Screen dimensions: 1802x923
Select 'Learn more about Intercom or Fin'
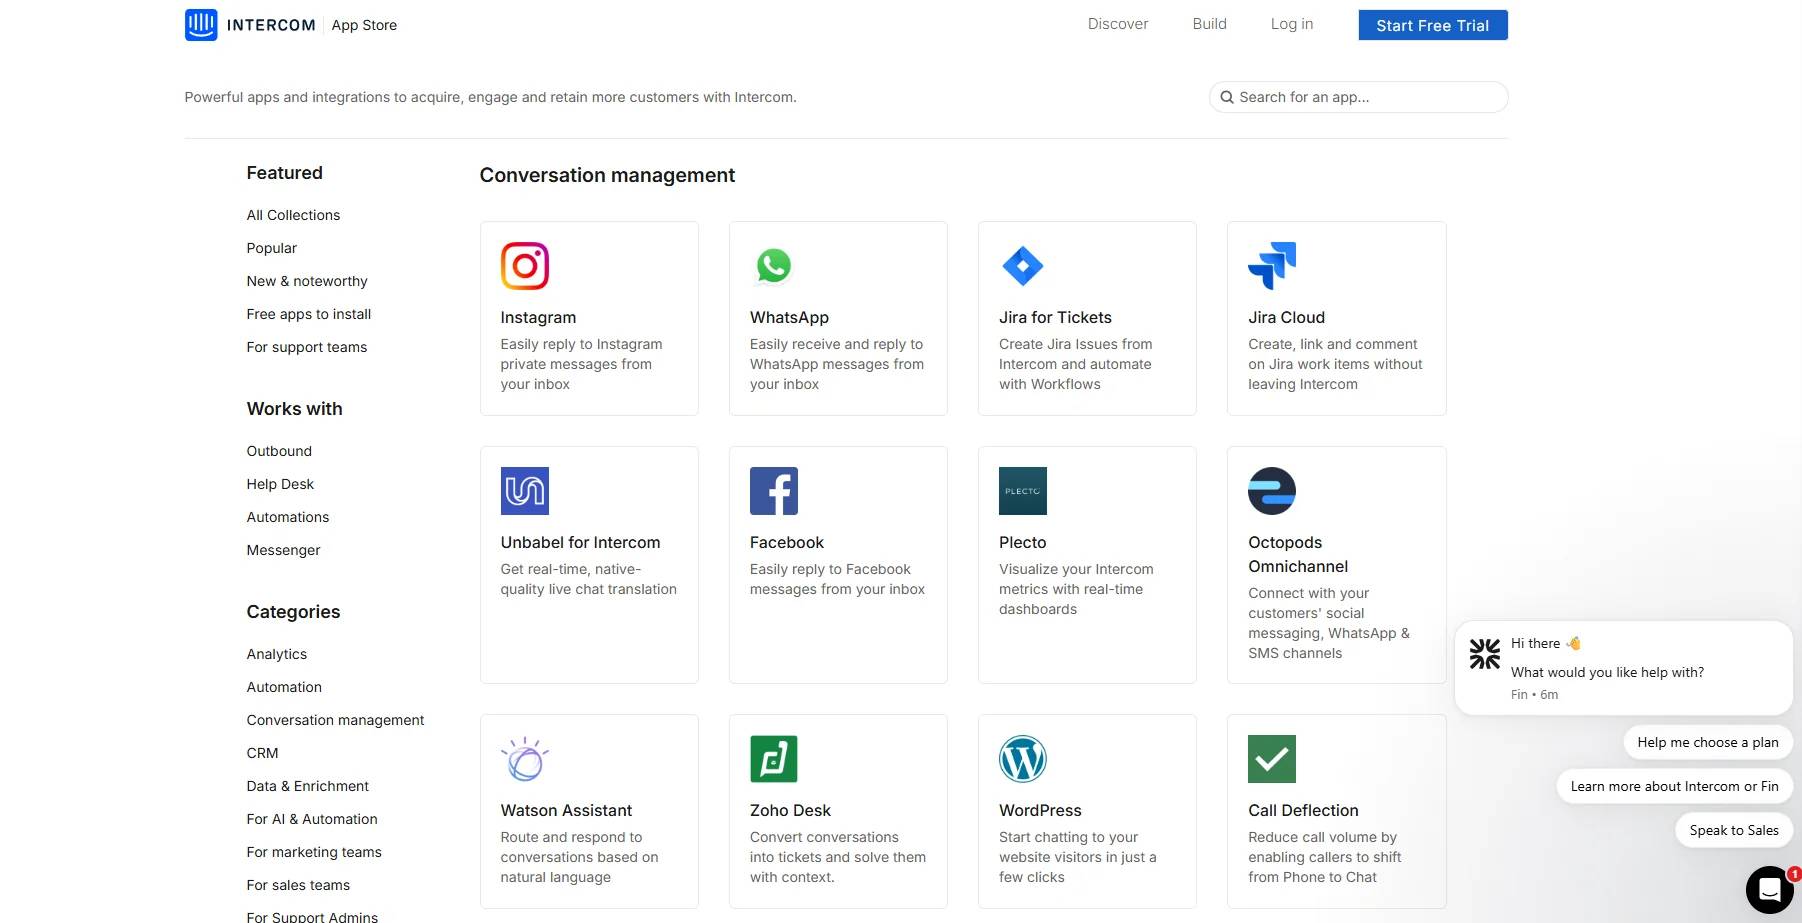click(x=1675, y=786)
